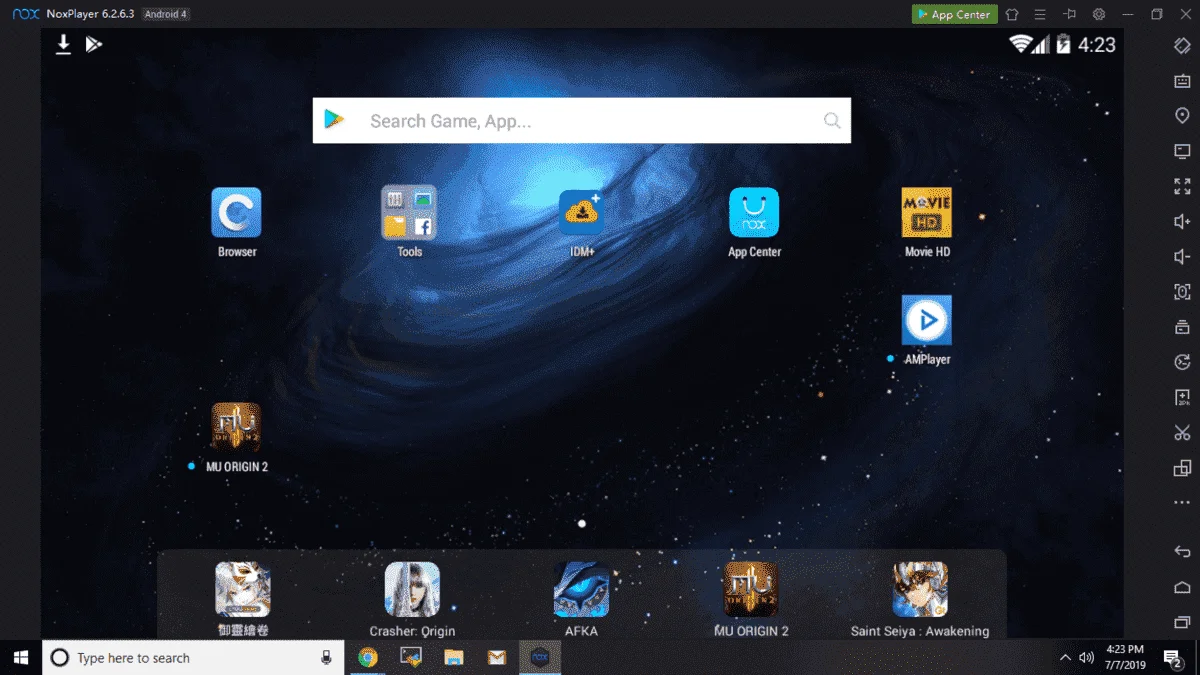
Task: Click the taskbar microphone icon
Action: pyautogui.click(x=326, y=657)
